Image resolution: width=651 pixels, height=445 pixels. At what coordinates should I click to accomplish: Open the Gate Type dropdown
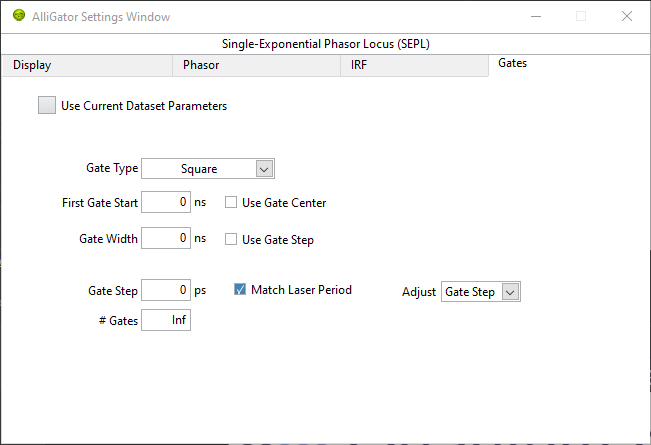208,169
